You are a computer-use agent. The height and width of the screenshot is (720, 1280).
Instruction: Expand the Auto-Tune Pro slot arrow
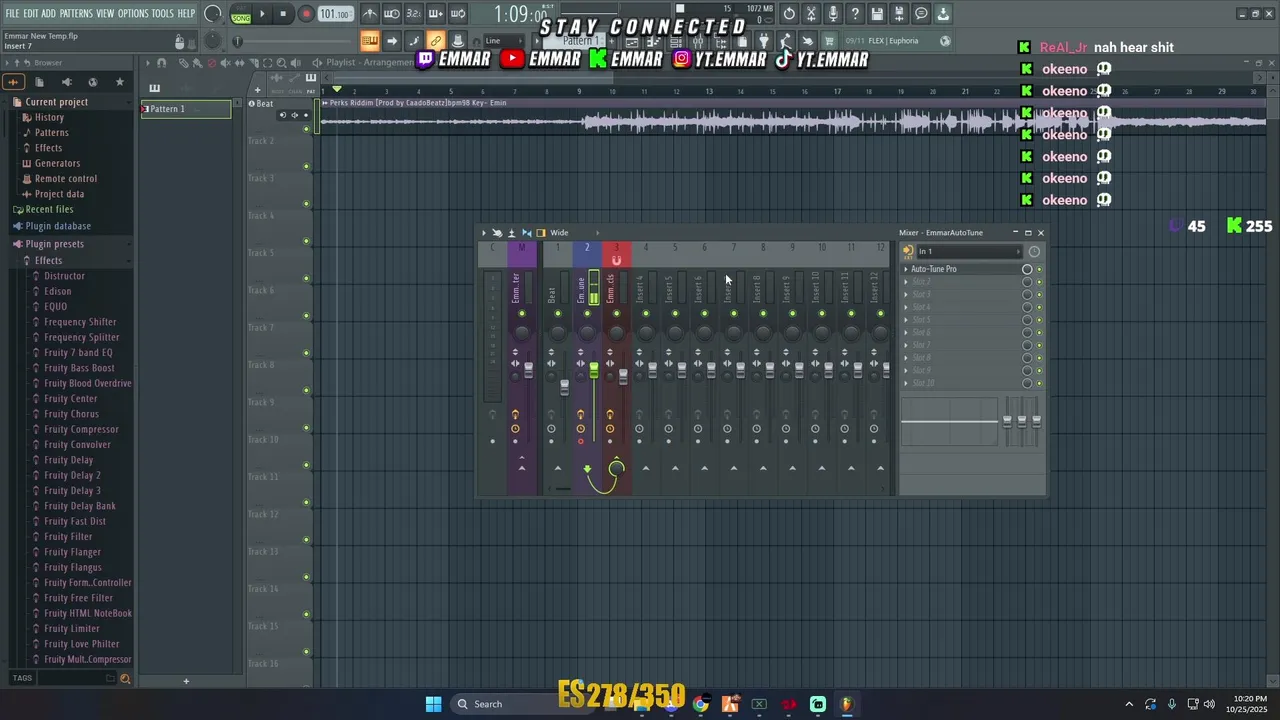click(x=906, y=269)
